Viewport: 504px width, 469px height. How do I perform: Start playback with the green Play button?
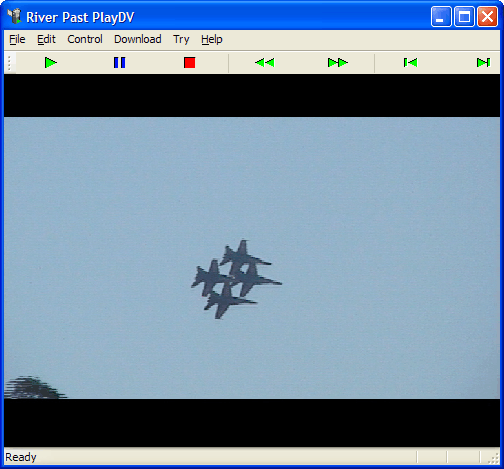click(x=51, y=62)
